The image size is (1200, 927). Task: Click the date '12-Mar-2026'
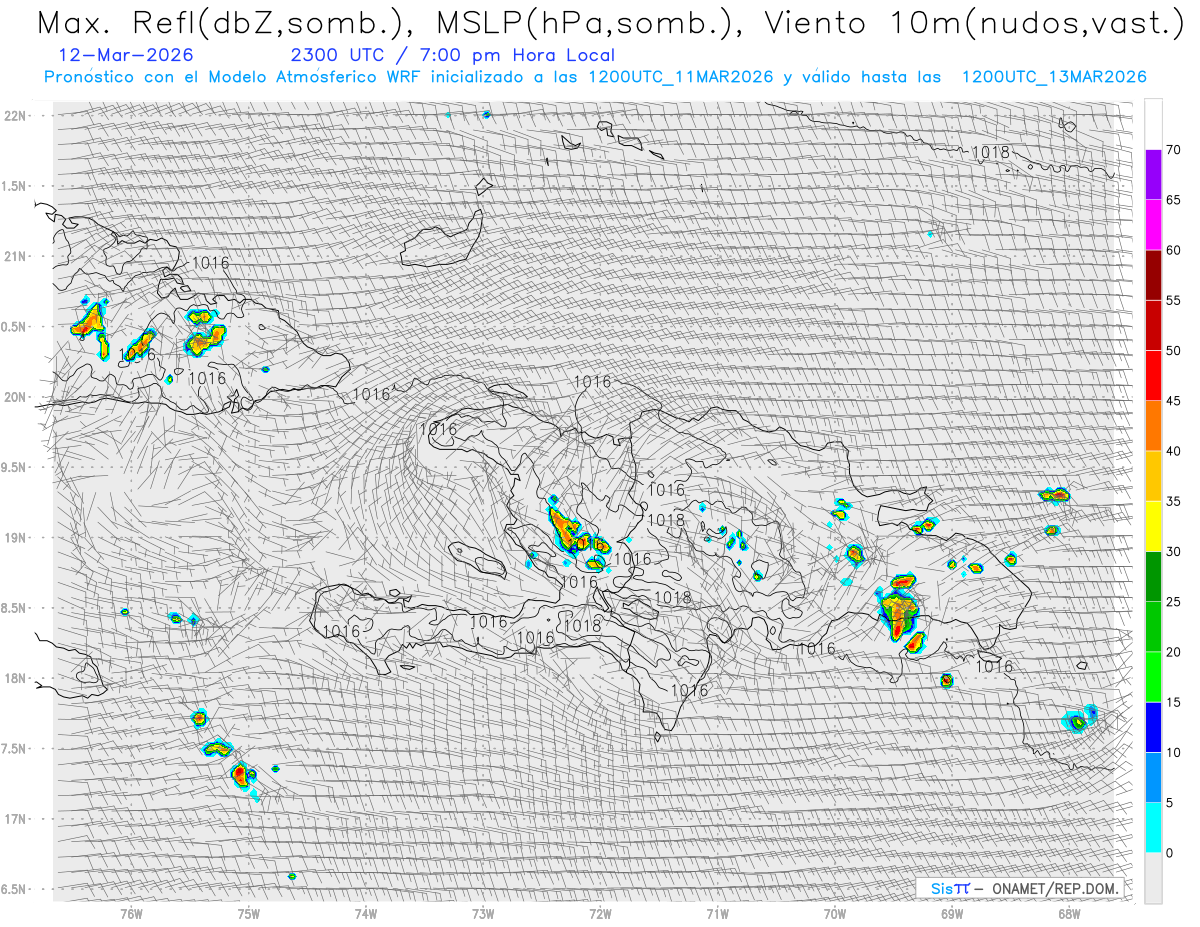coord(126,56)
